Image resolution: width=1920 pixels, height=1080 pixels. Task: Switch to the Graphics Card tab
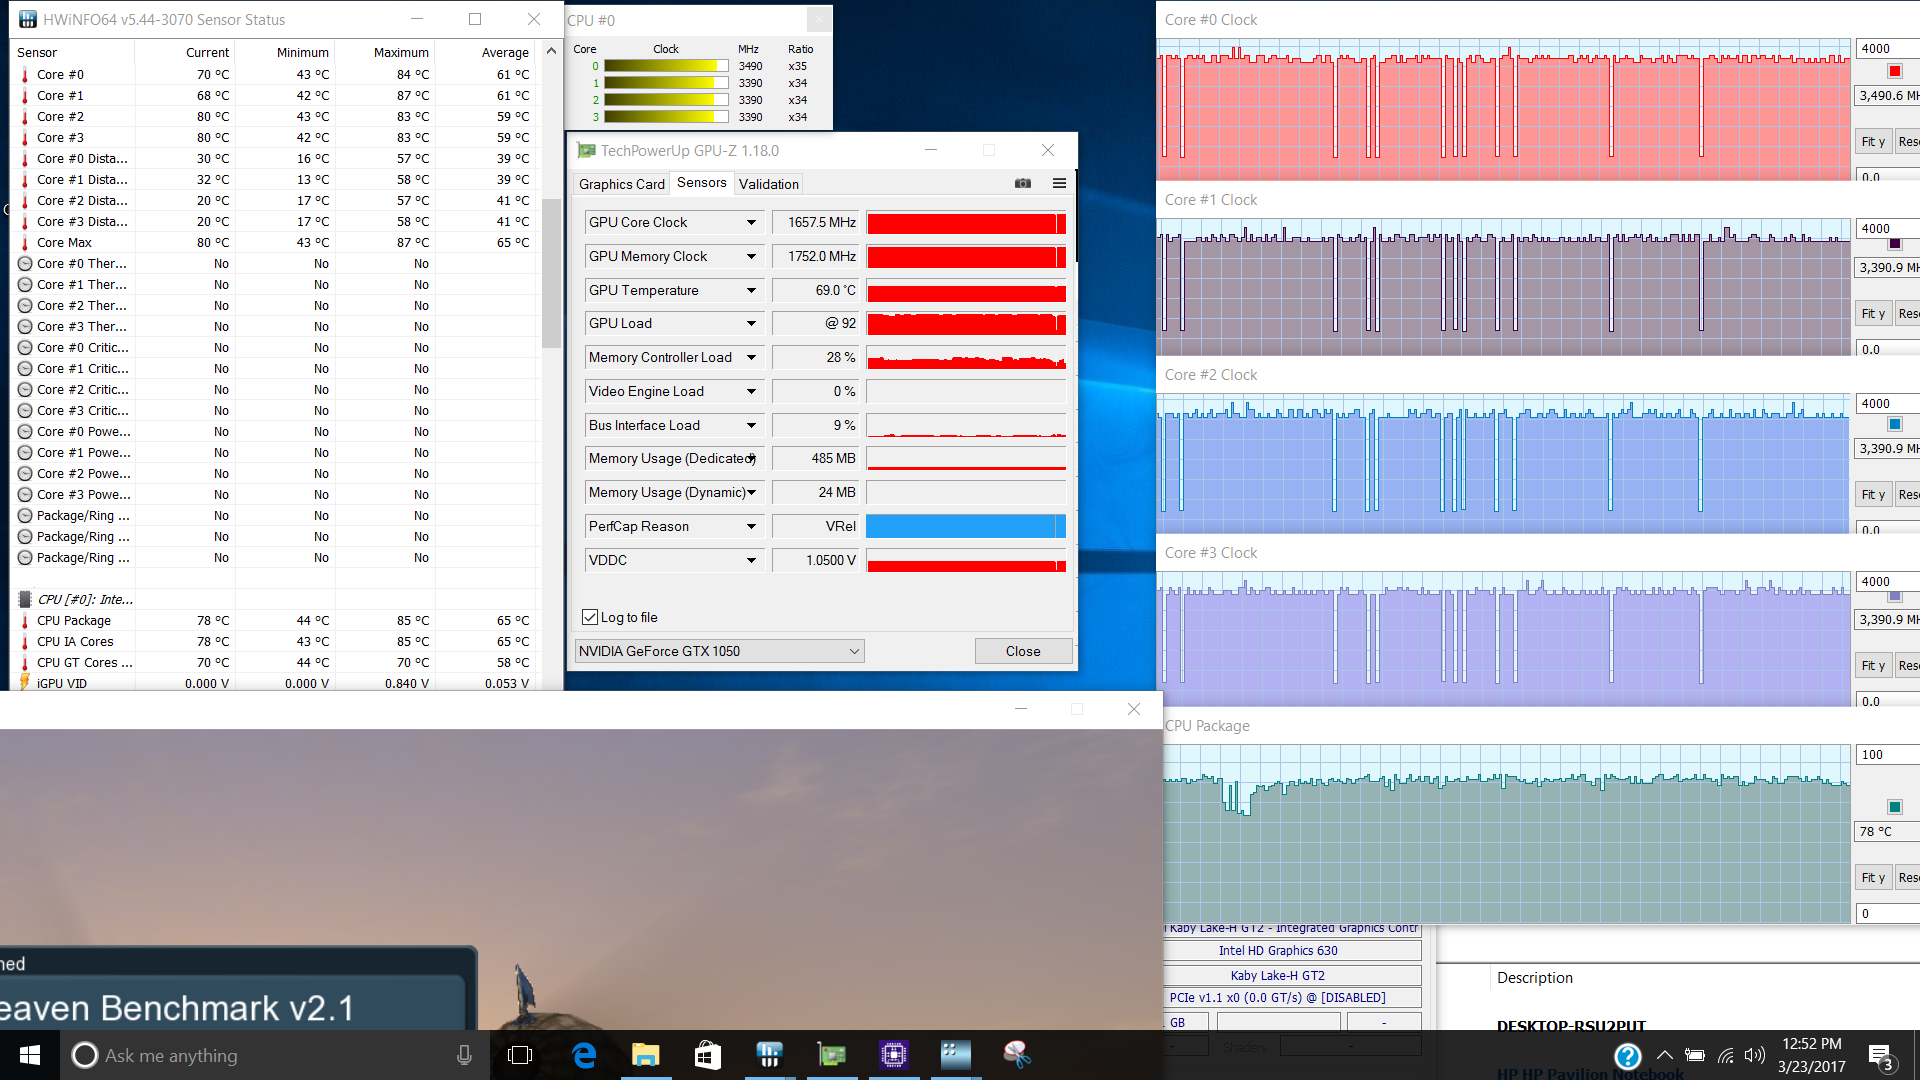pyautogui.click(x=621, y=184)
